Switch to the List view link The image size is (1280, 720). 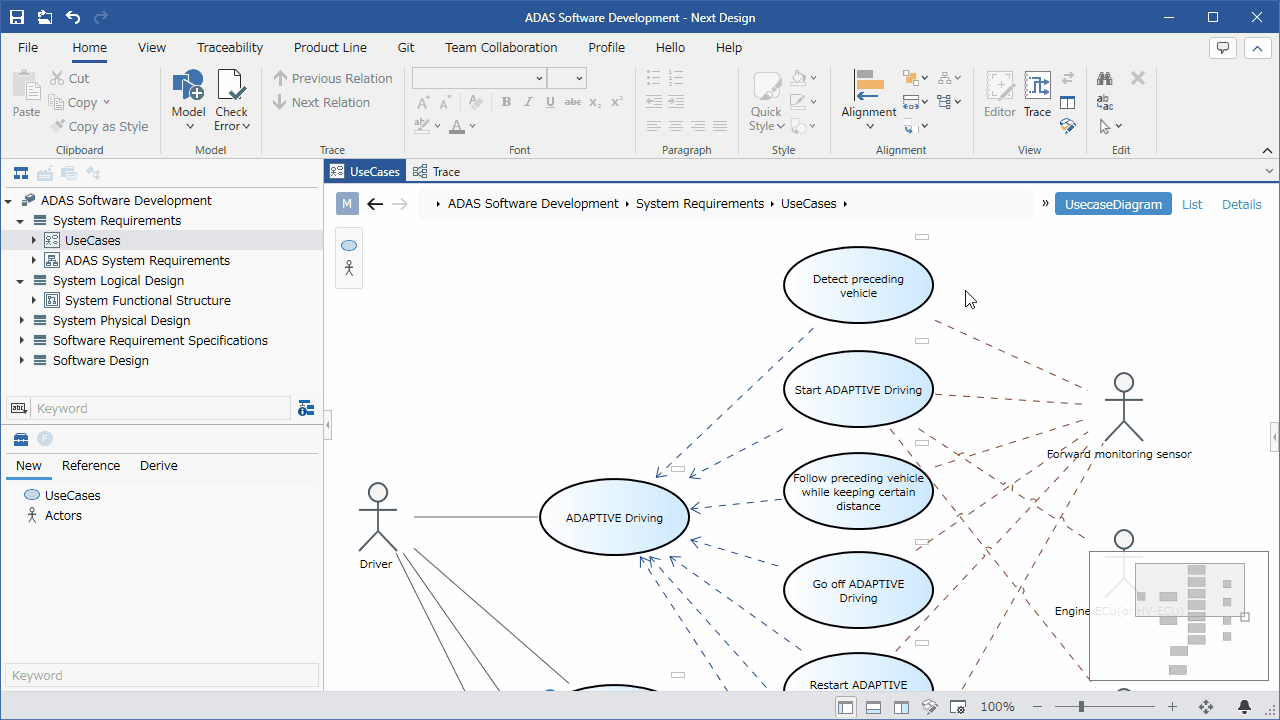point(1192,204)
